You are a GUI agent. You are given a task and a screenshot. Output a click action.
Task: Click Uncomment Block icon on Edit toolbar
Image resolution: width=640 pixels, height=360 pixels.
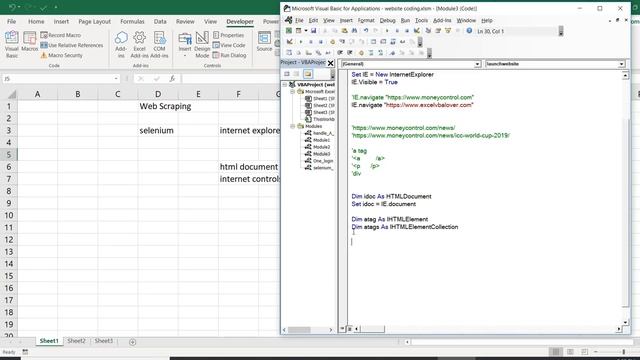(x=380, y=52)
